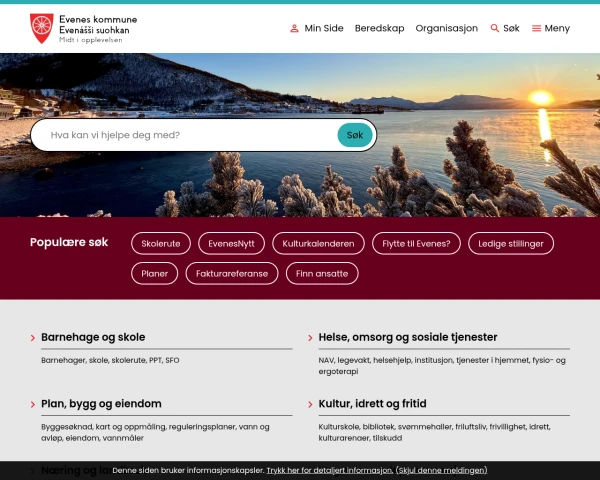The image size is (600, 480).
Task: Click the hamburger icon beside Meny
Action: [x=536, y=28]
